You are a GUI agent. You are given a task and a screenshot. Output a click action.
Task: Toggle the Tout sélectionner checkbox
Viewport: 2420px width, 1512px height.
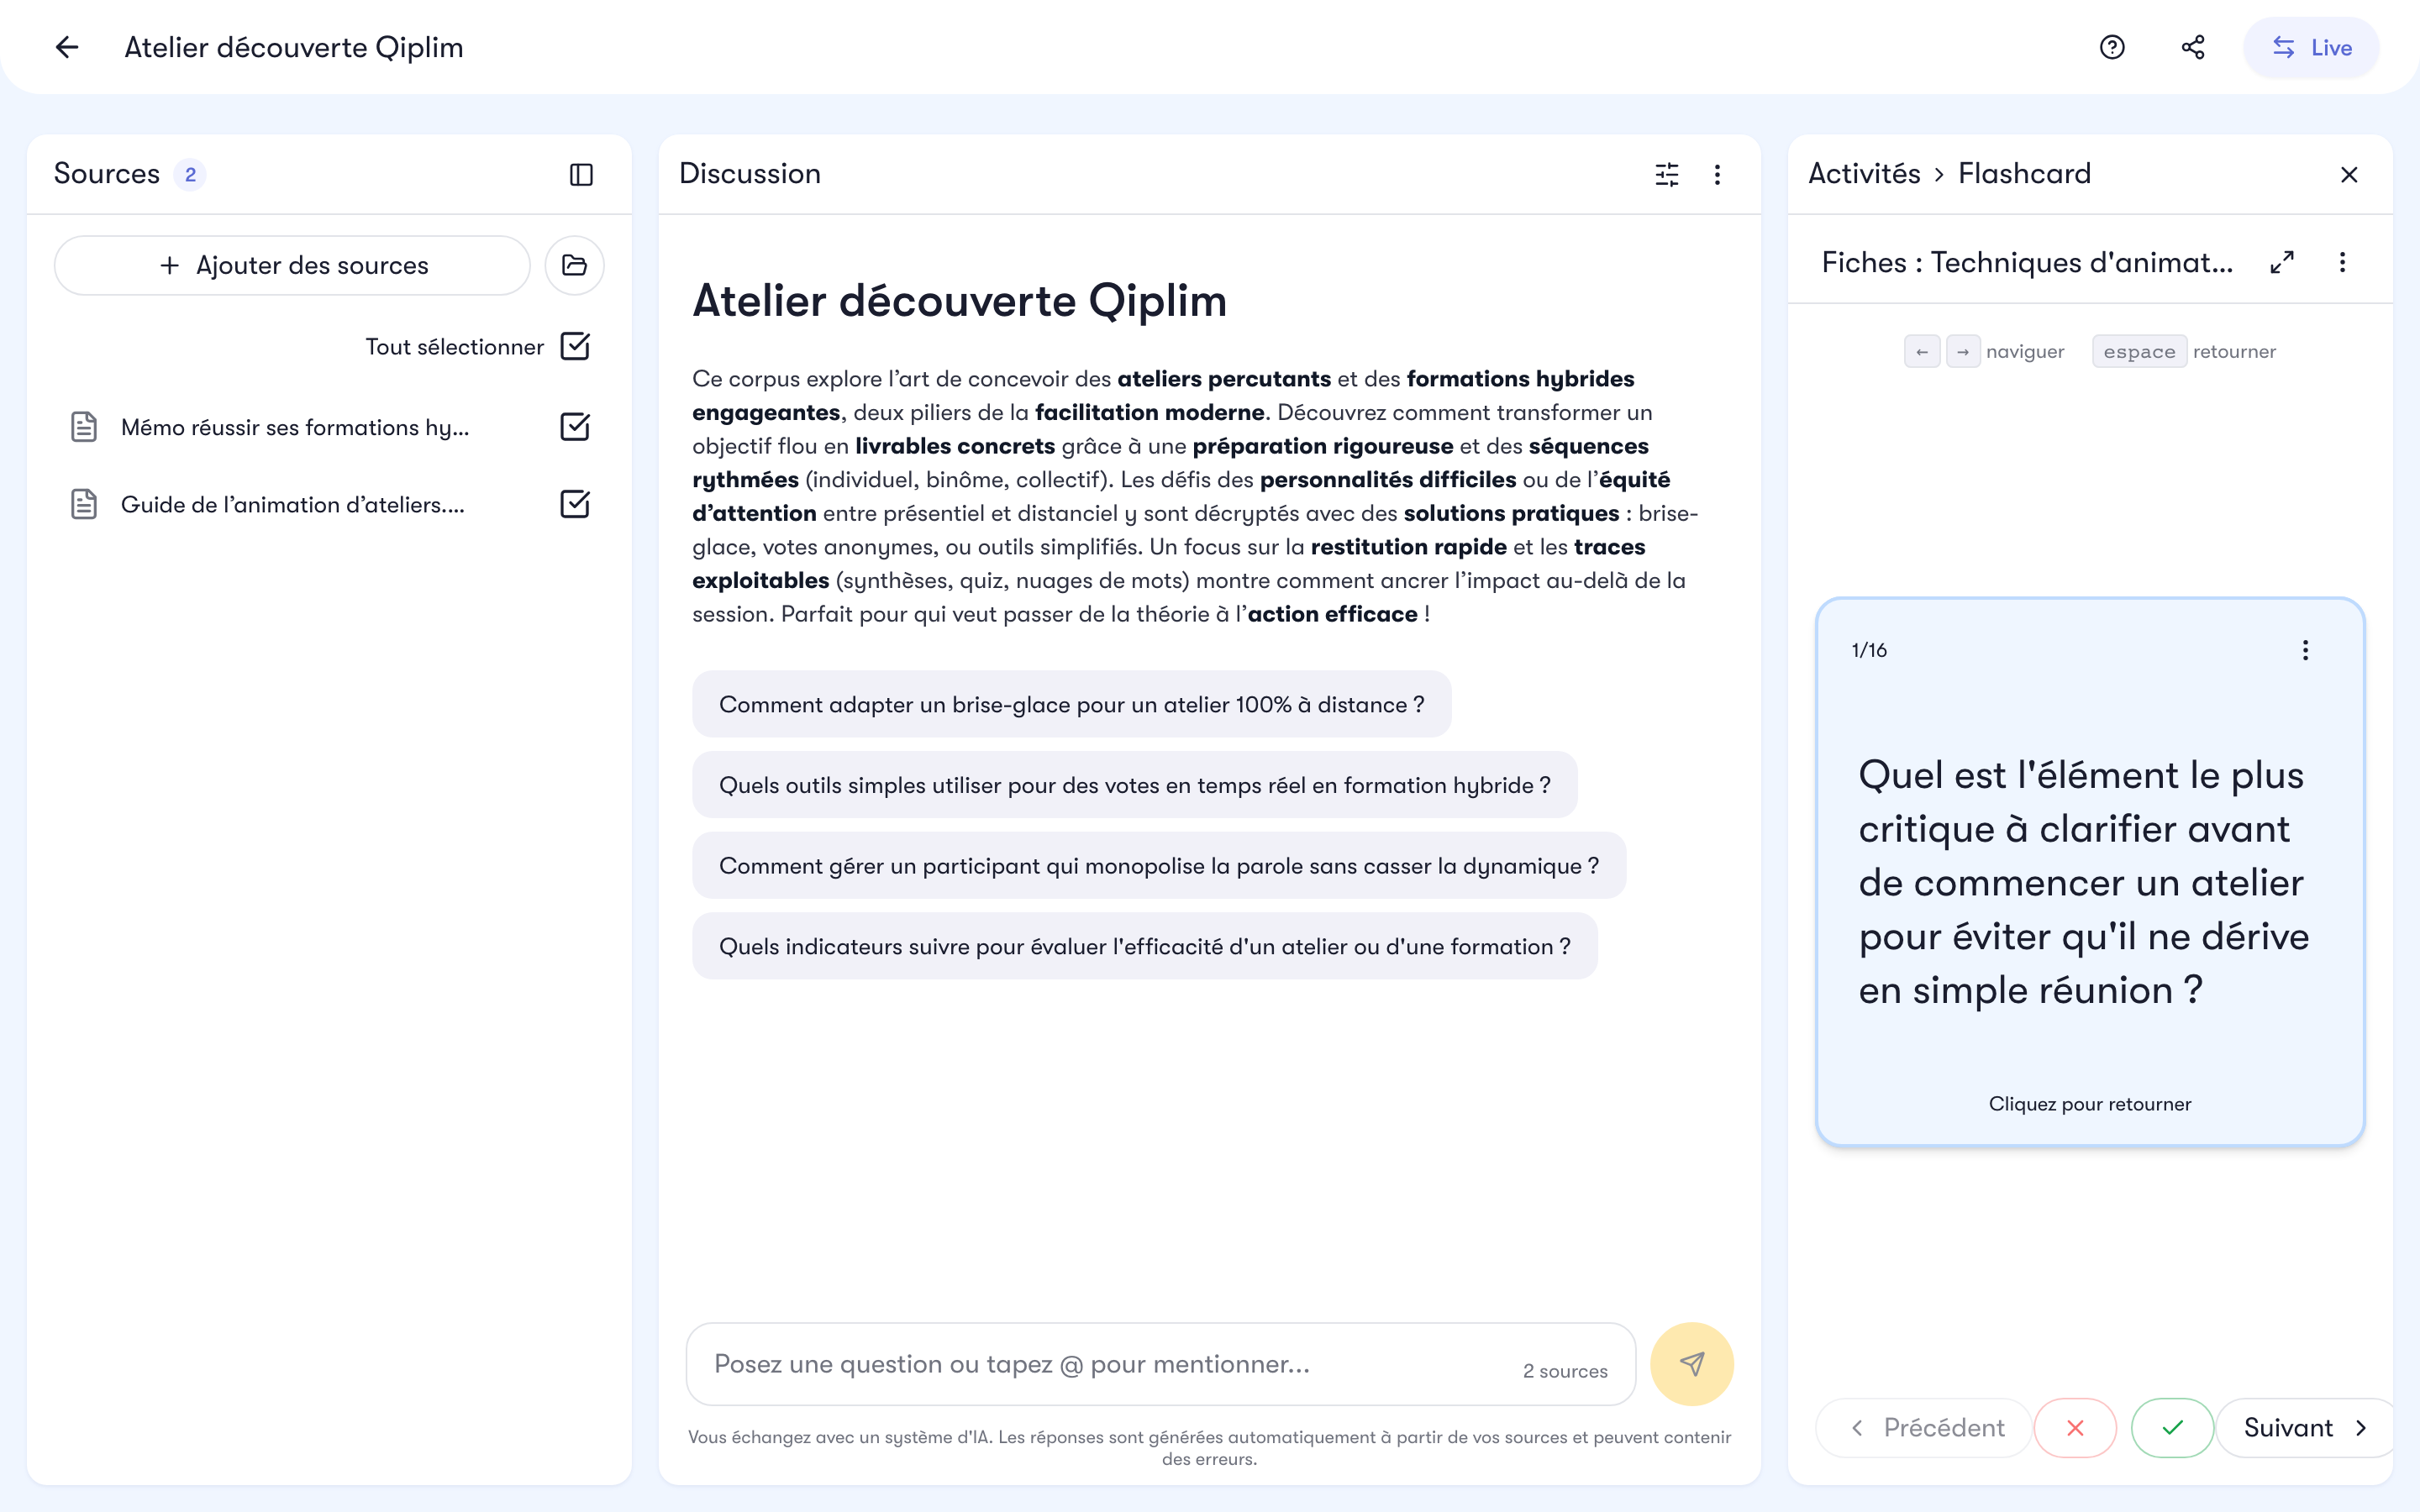coord(575,346)
